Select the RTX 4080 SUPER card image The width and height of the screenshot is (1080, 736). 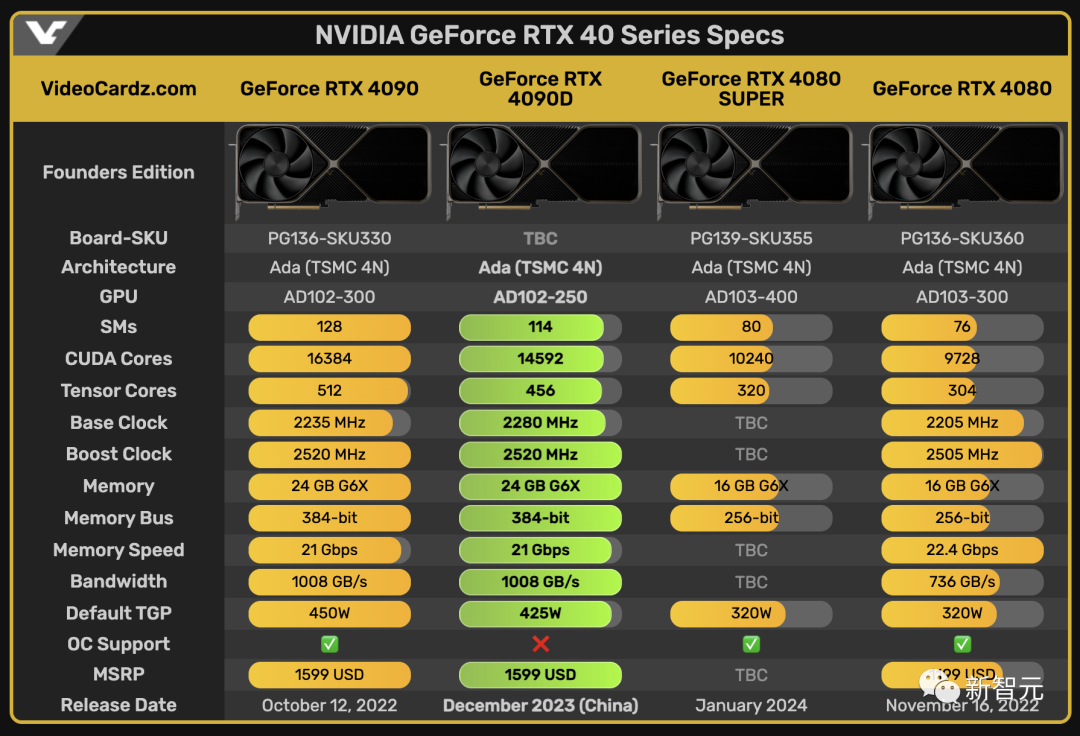[751, 171]
